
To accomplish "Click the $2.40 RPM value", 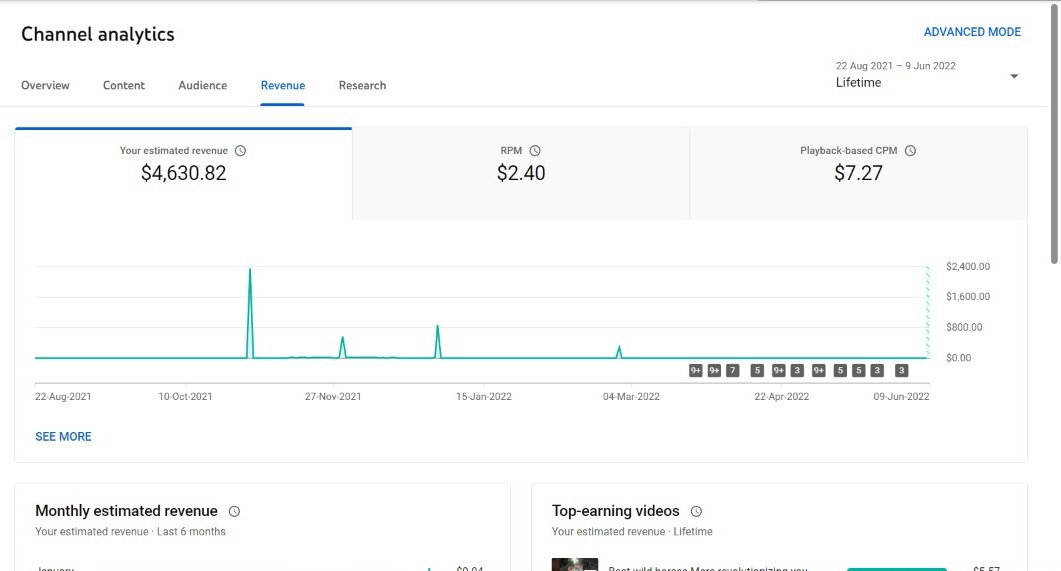I will 521,173.
